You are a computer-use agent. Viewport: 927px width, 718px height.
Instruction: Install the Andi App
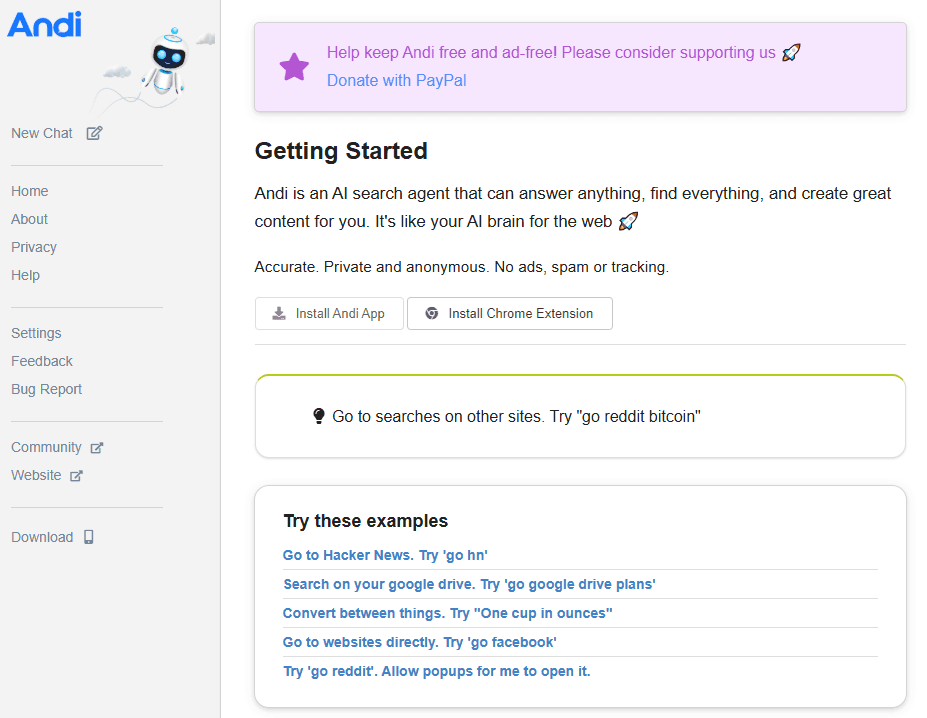329,313
